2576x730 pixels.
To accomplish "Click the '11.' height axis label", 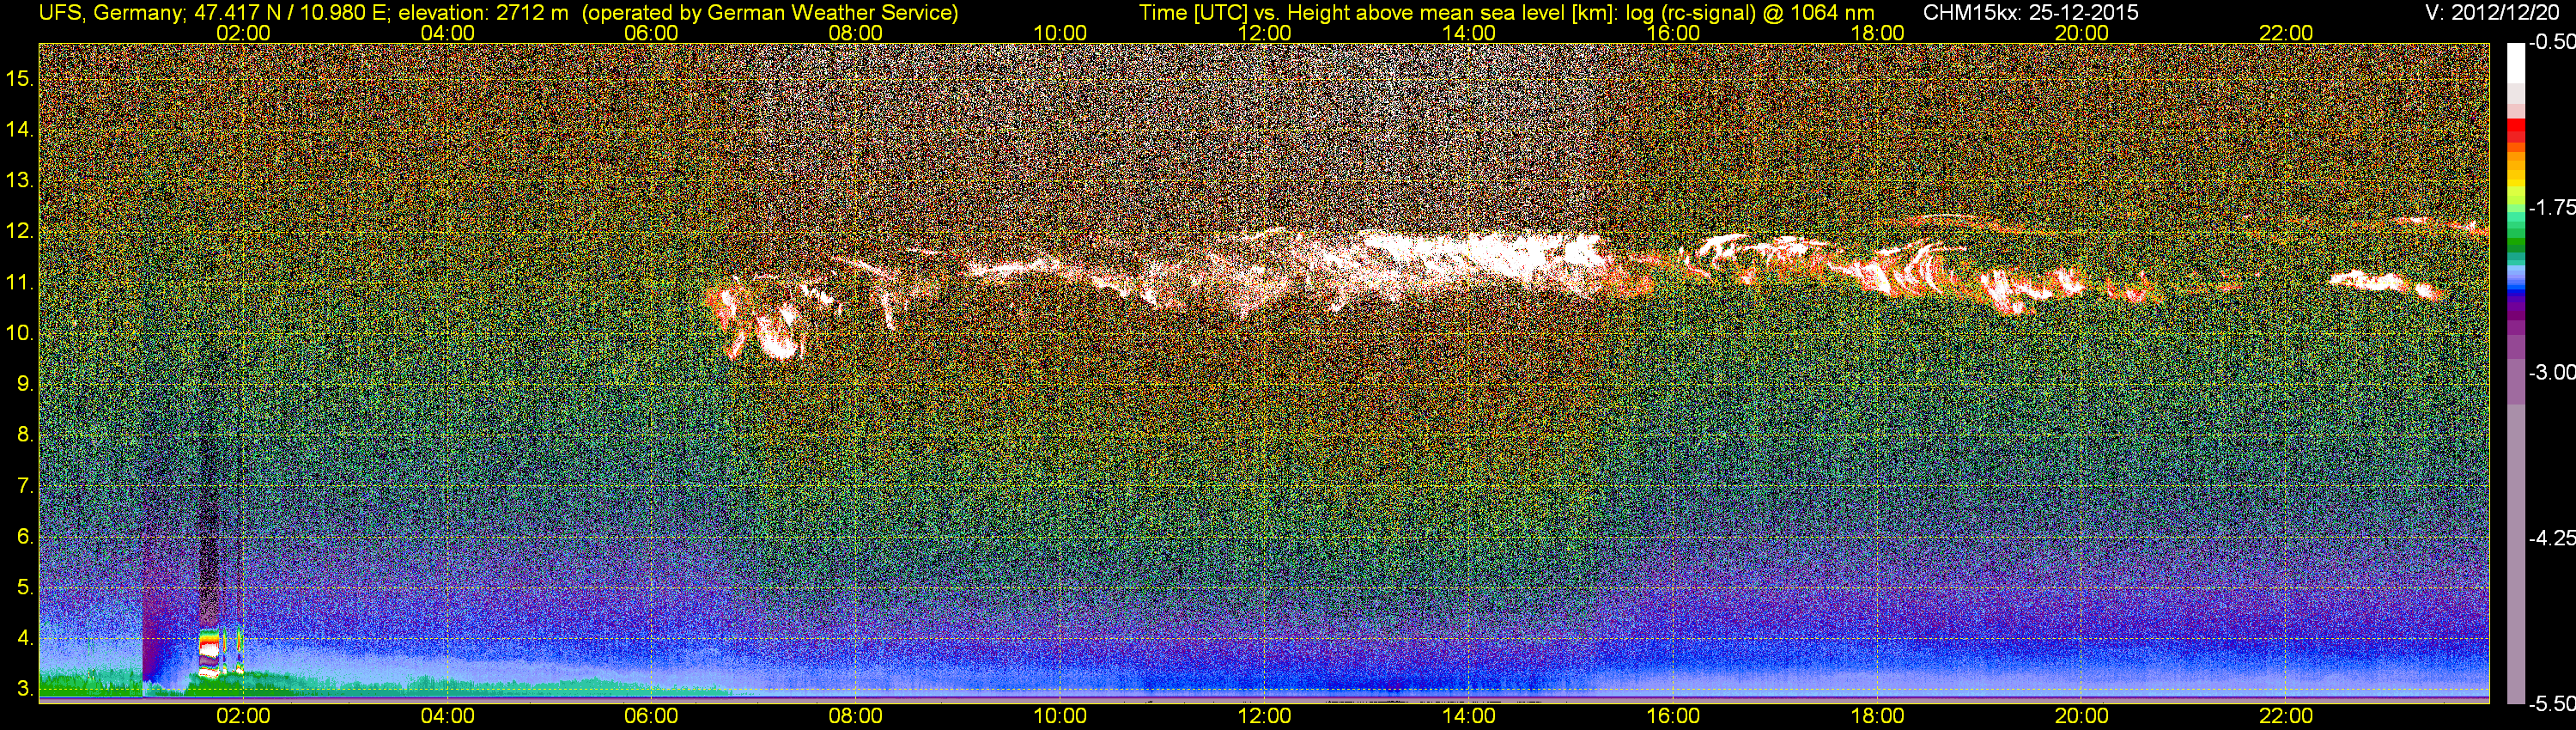I will [20, 282].
